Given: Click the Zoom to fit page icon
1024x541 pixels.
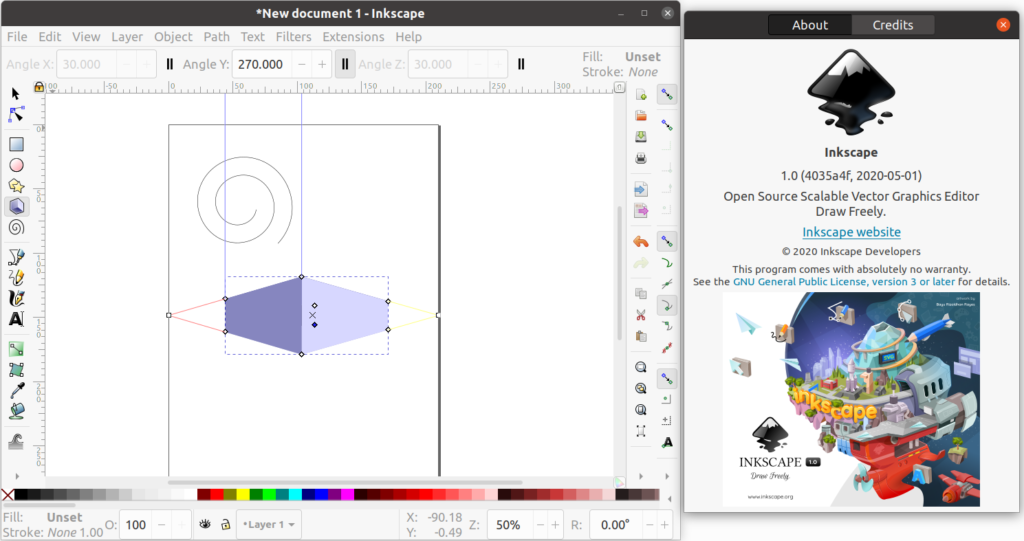Looking at the screenshot, I should 641,410.
